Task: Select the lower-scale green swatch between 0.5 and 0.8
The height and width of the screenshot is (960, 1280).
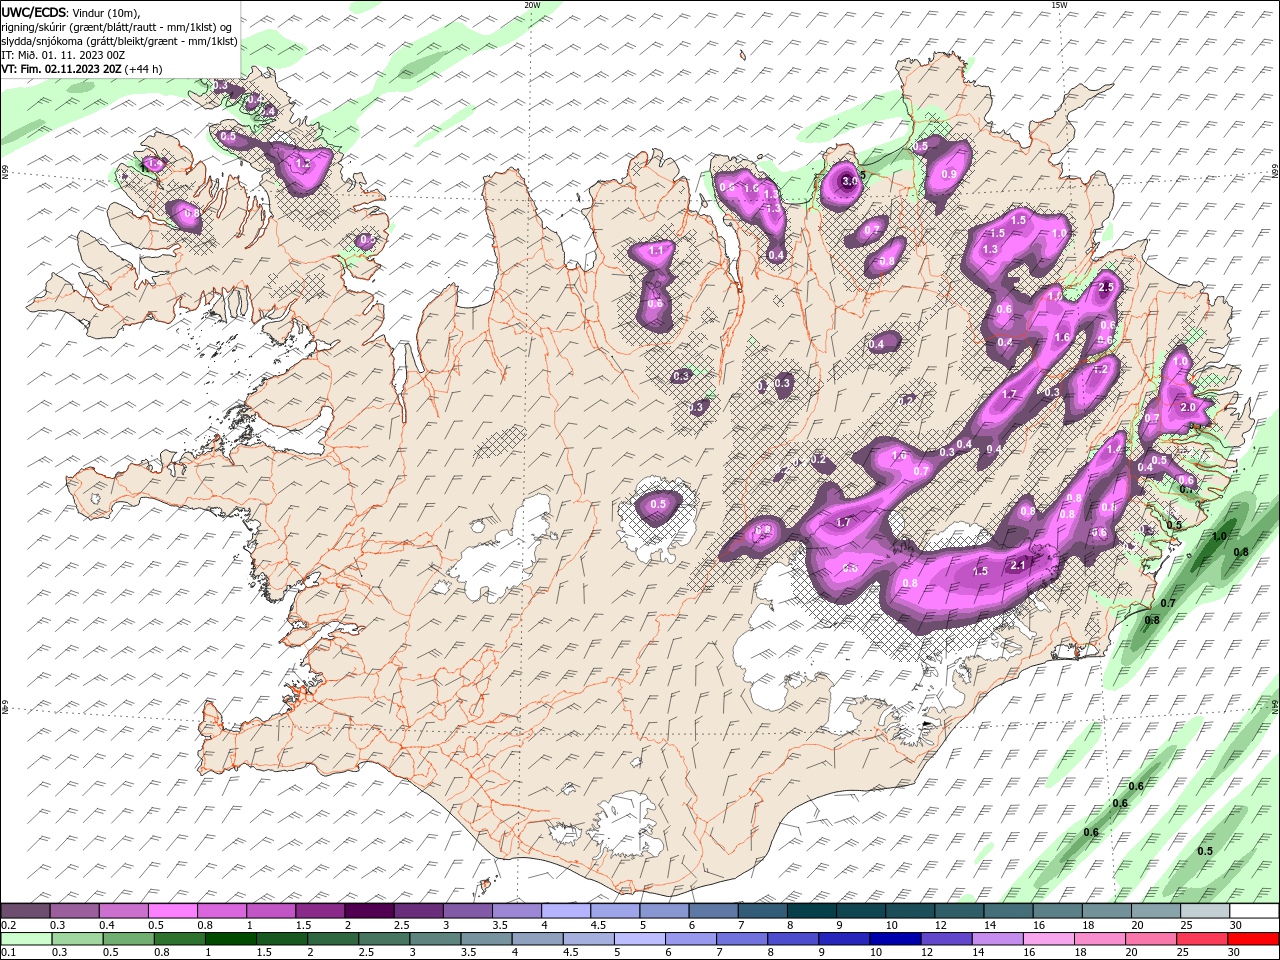Action: 127,939
